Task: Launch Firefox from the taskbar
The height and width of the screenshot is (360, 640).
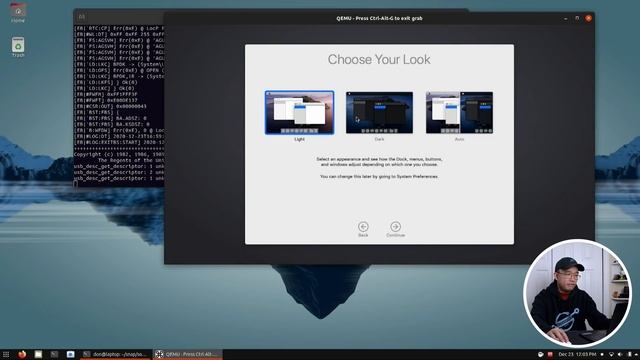Action: tap(22, 354)
